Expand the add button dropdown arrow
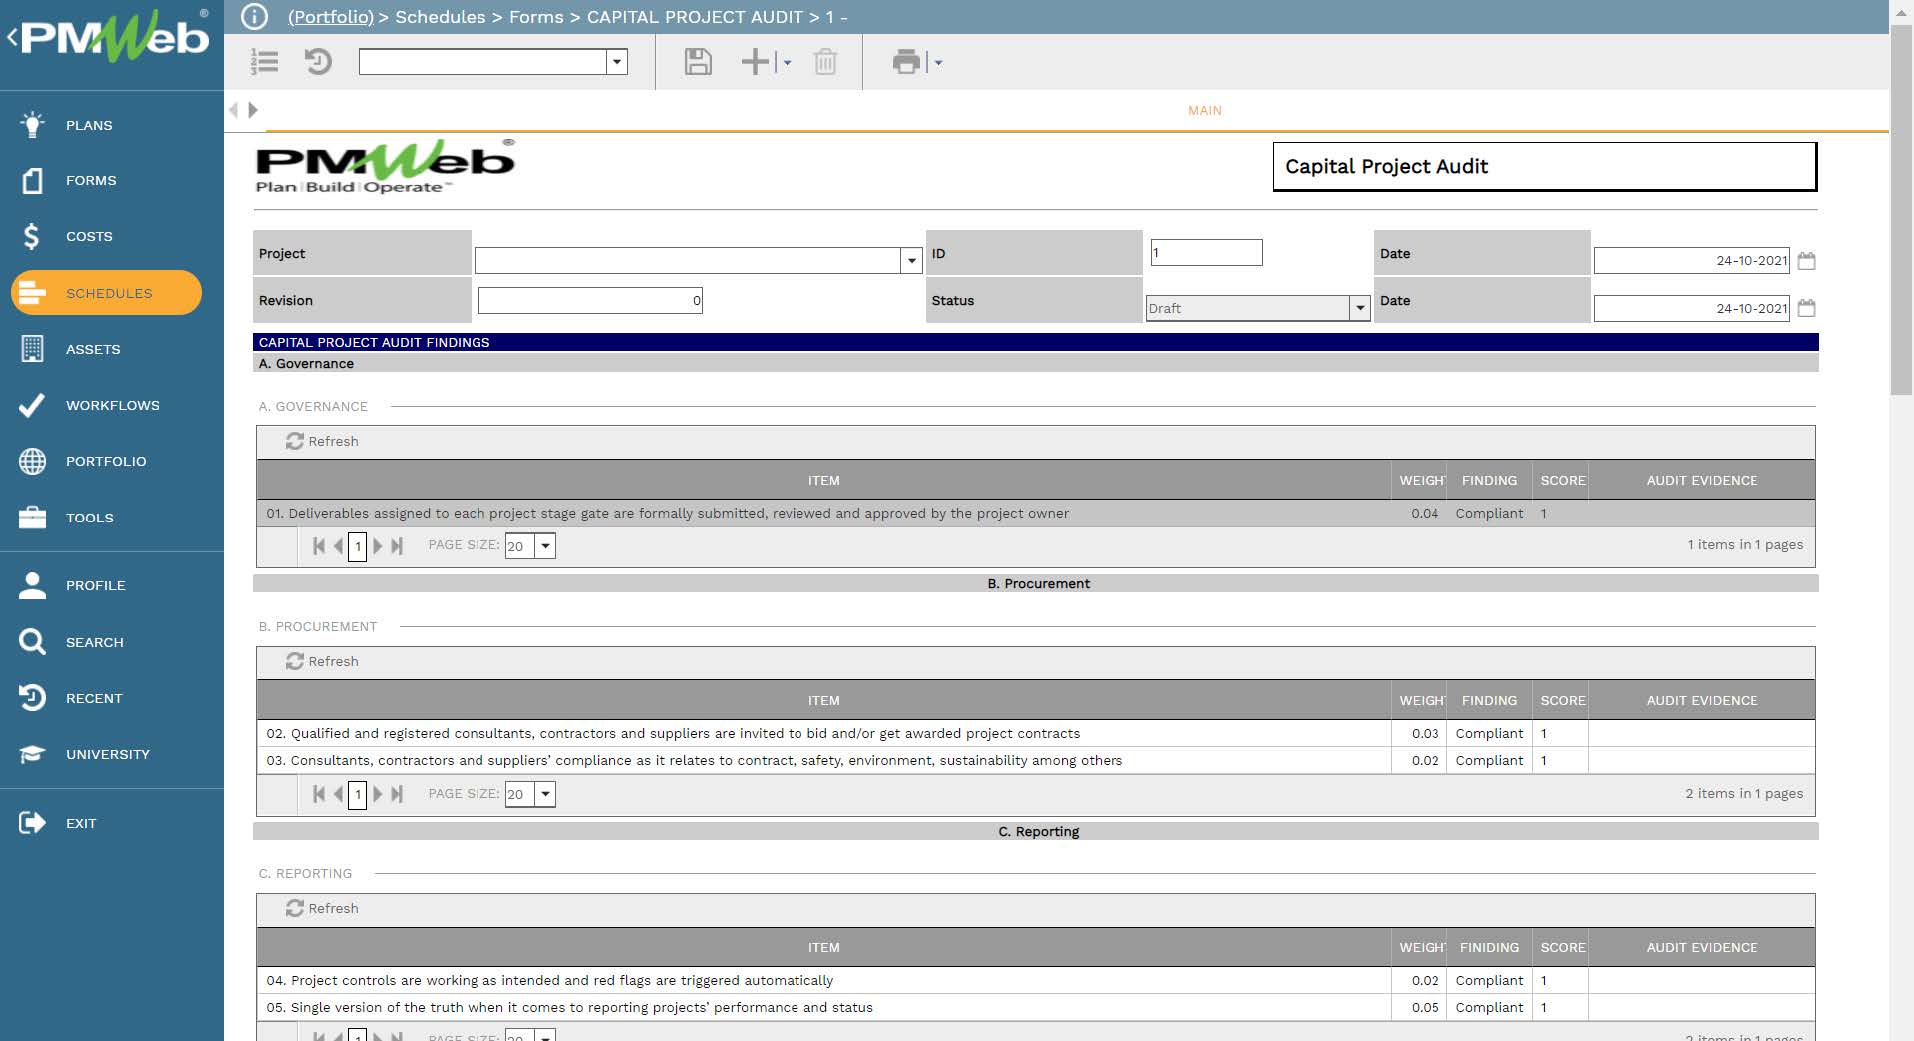The image size is (1914, 1041). point(787,62)
